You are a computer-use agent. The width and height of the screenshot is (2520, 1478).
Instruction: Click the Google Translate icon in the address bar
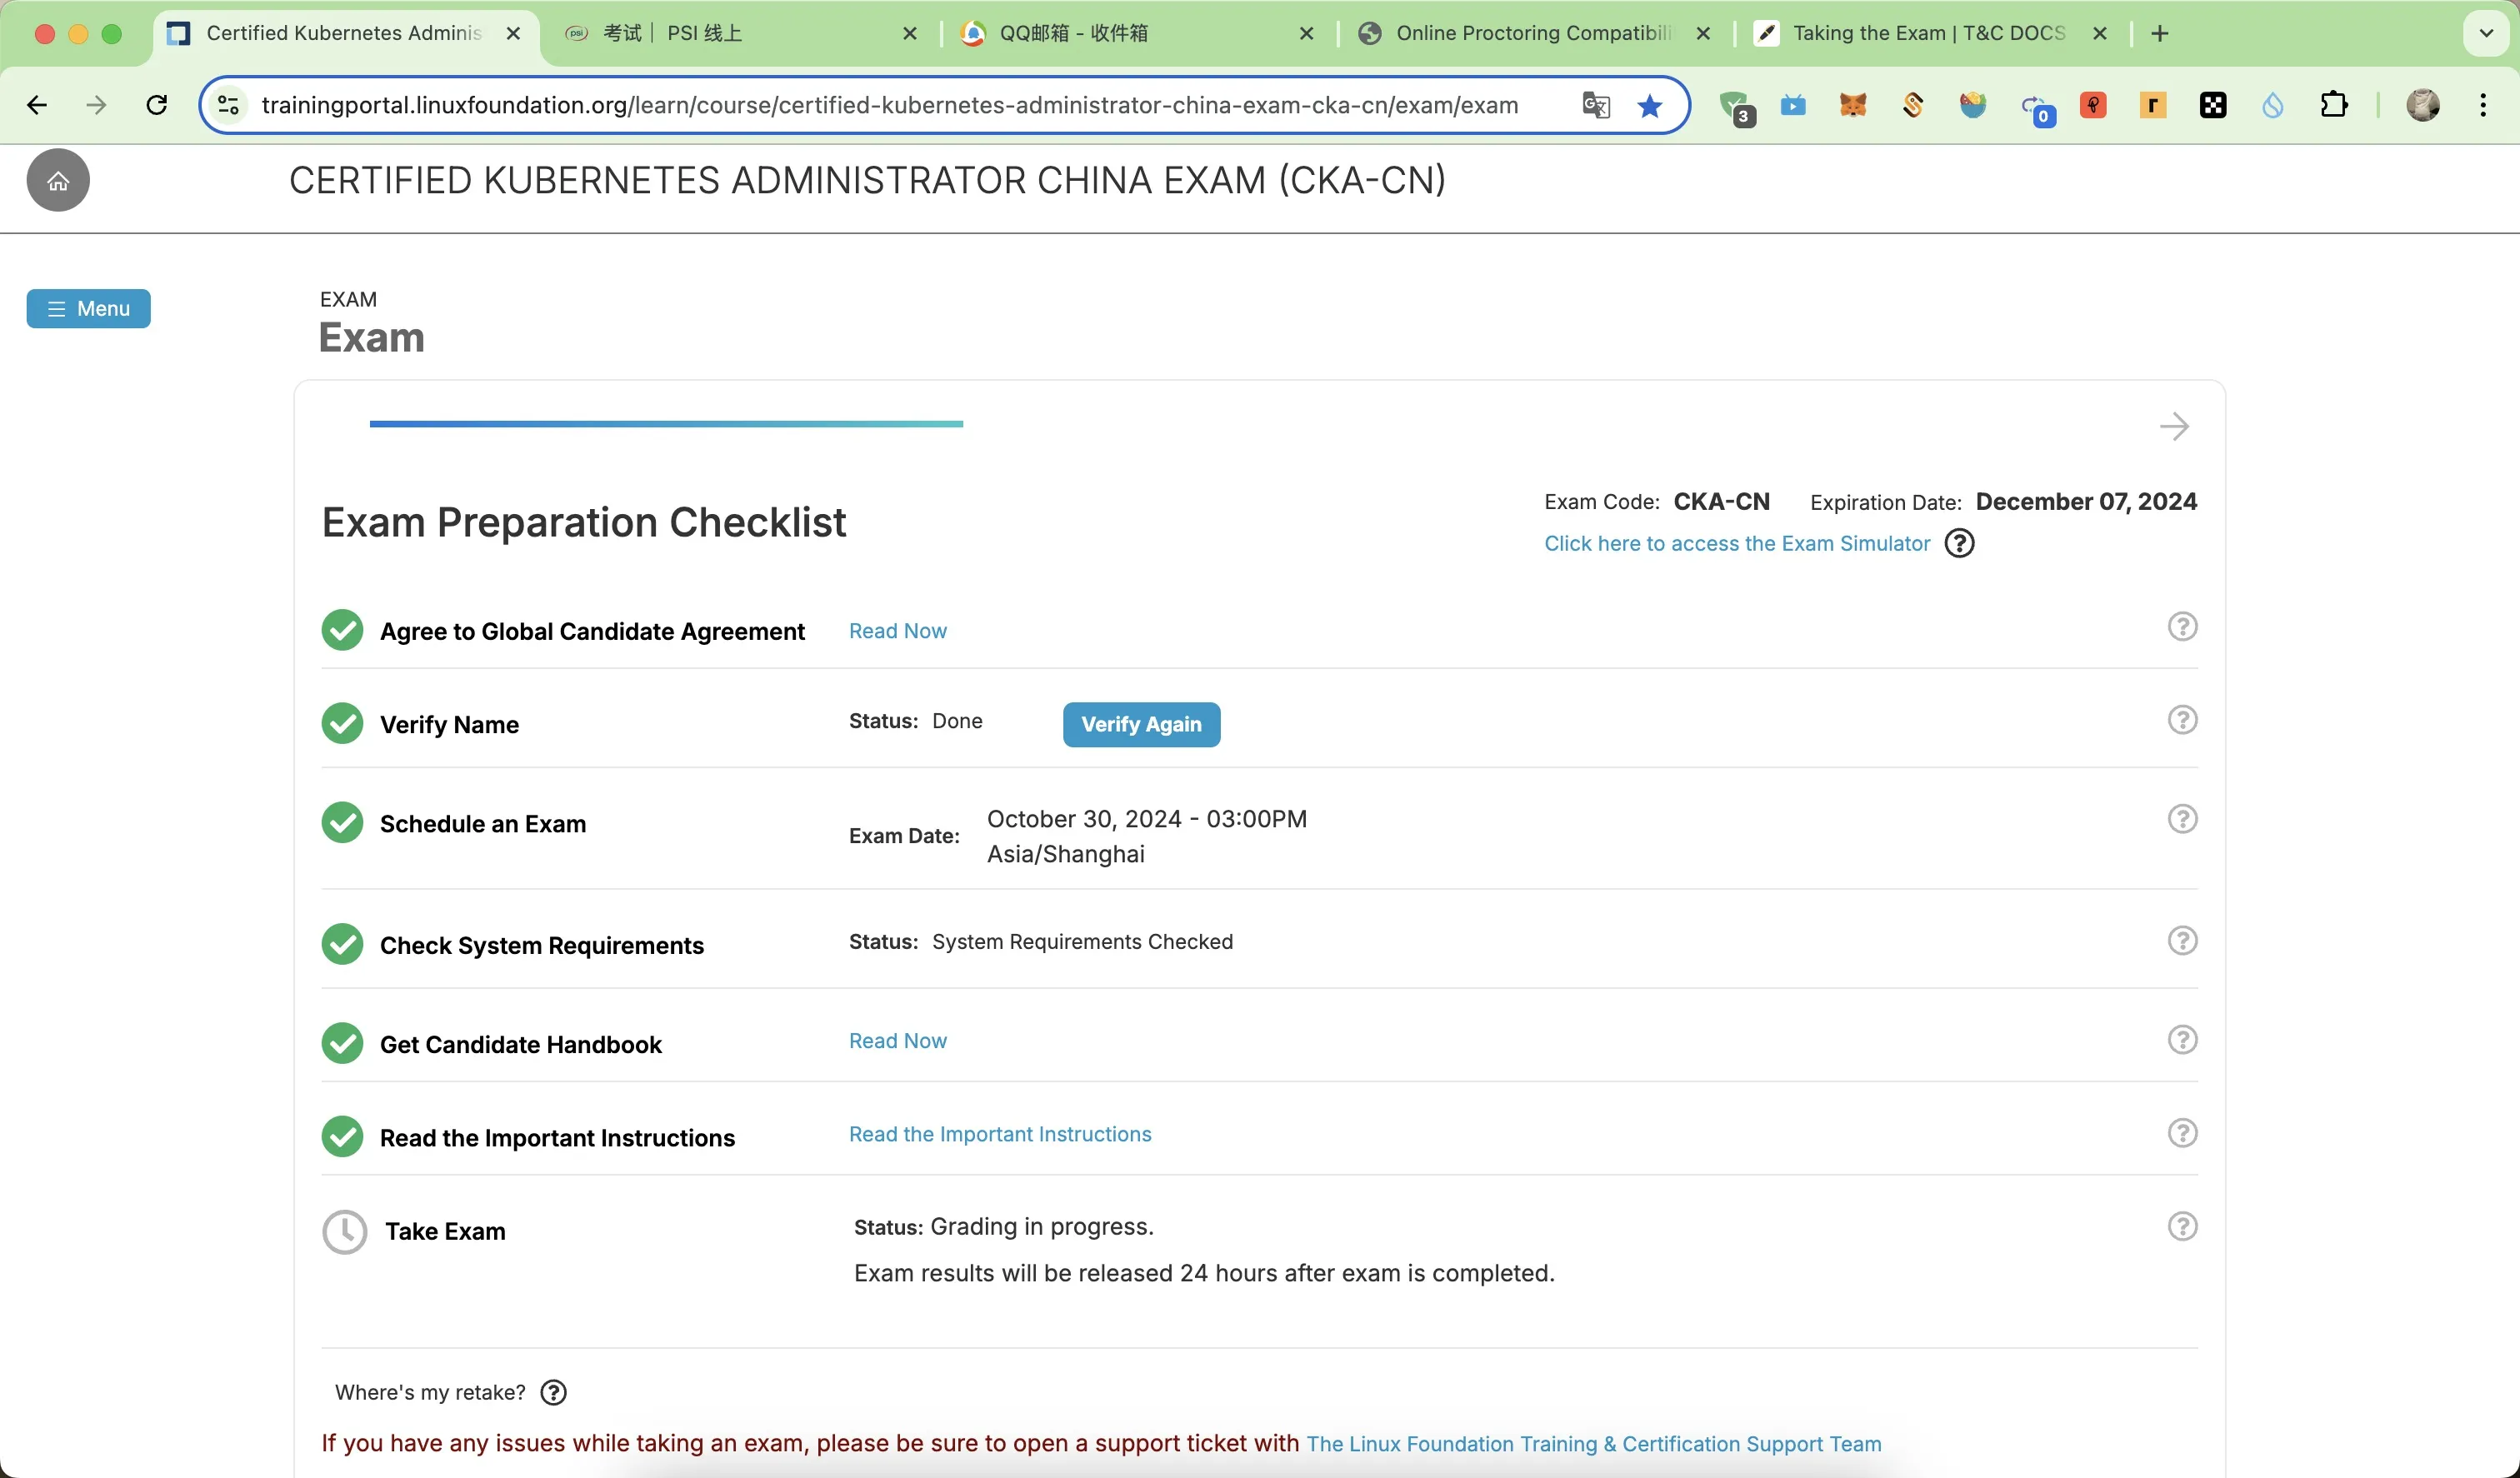tap(1596, 105)
